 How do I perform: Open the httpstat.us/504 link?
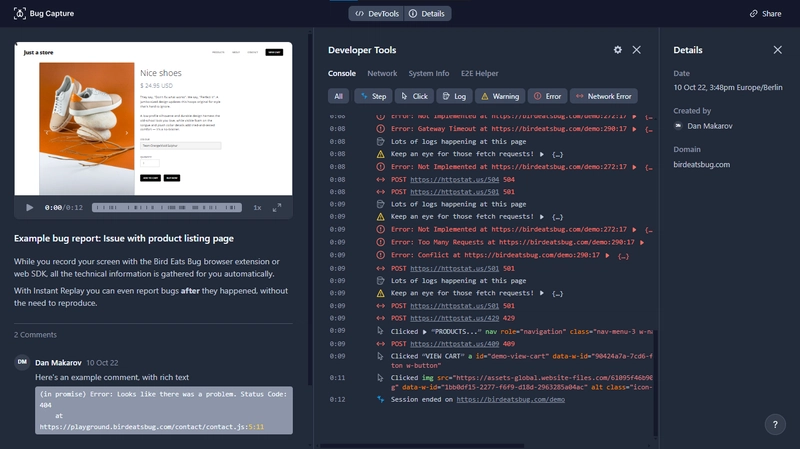click(455, 180)
